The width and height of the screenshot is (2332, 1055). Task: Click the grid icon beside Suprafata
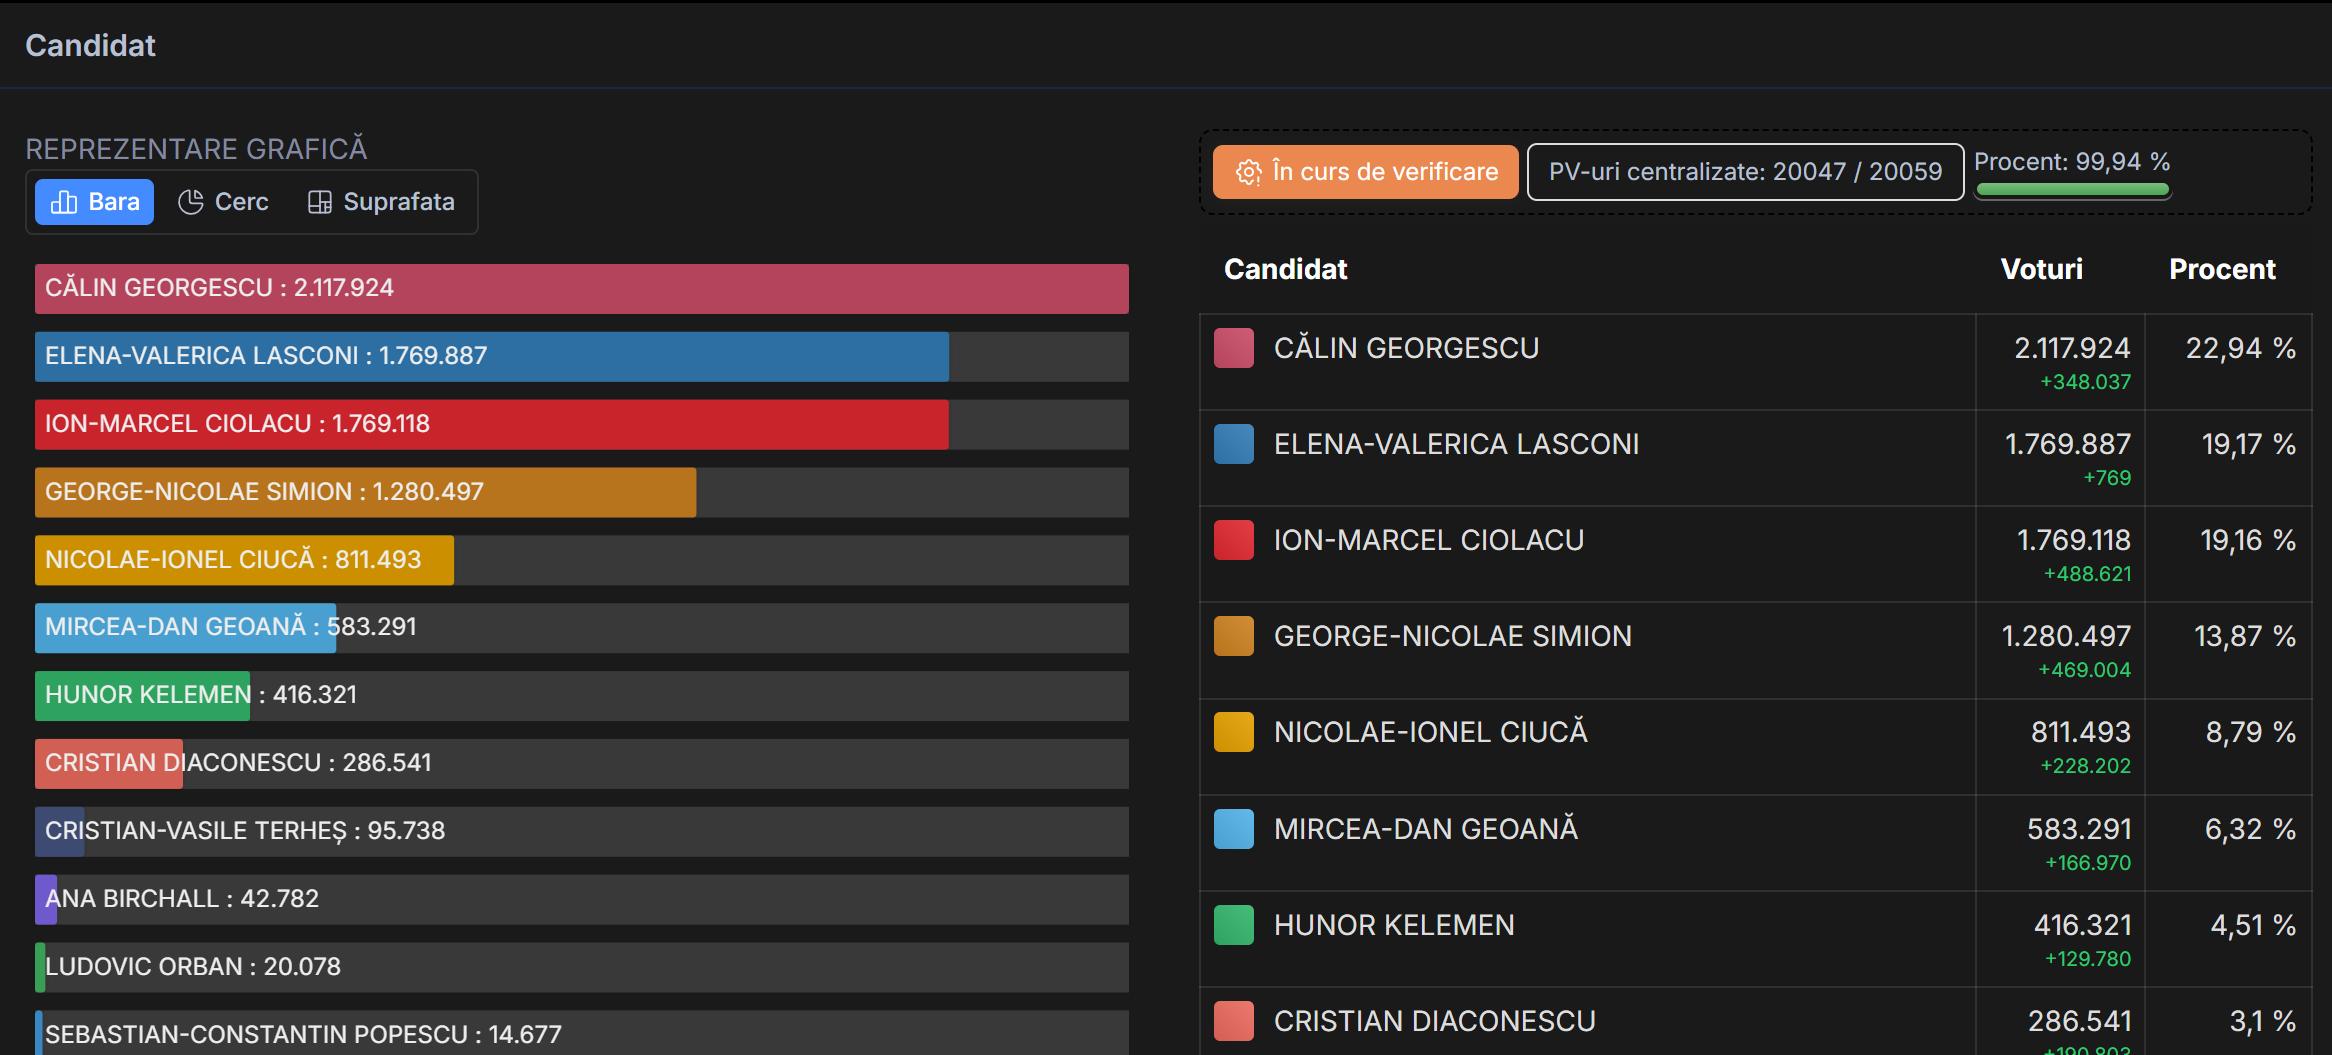319,202
